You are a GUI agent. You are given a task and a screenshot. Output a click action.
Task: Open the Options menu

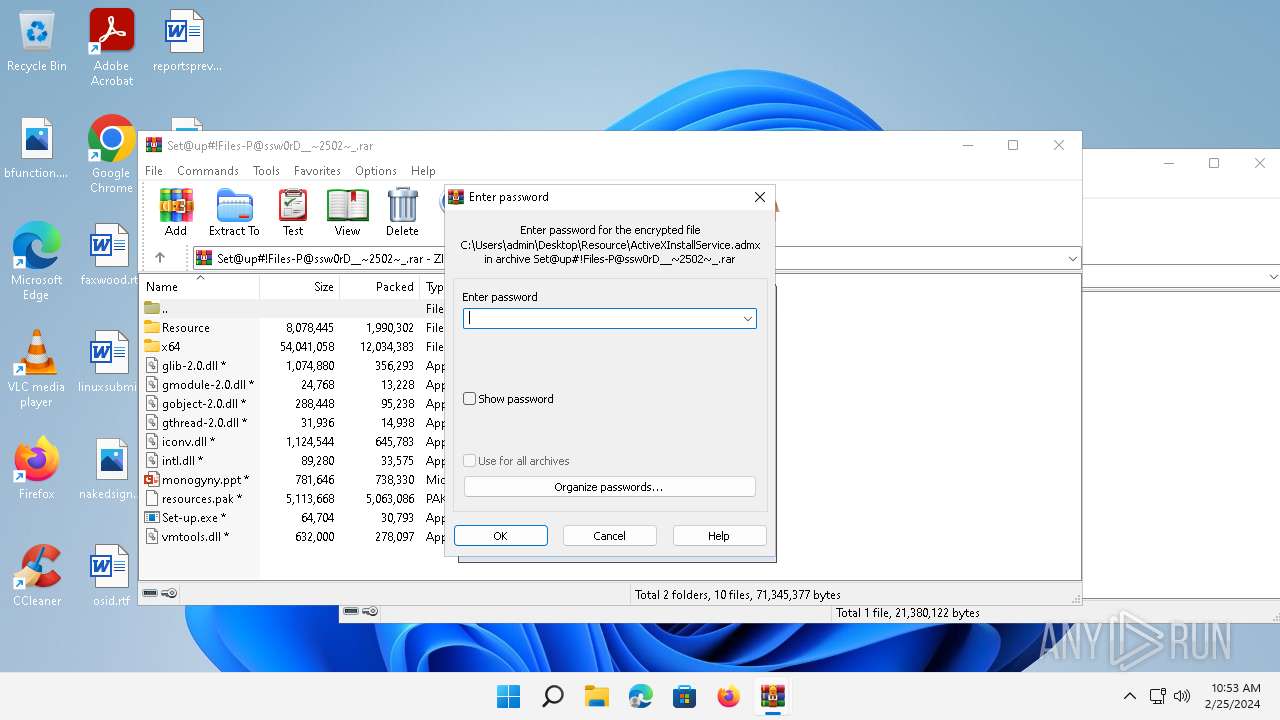pyautogui.click(x=376, y=171)
